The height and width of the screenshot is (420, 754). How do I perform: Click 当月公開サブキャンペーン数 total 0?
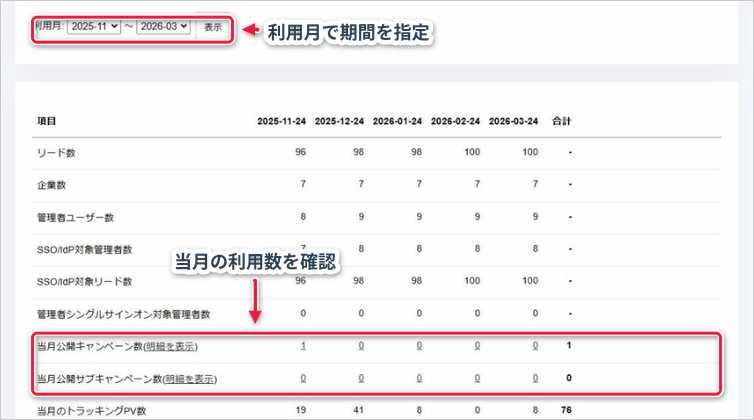[x=568, y=378]
